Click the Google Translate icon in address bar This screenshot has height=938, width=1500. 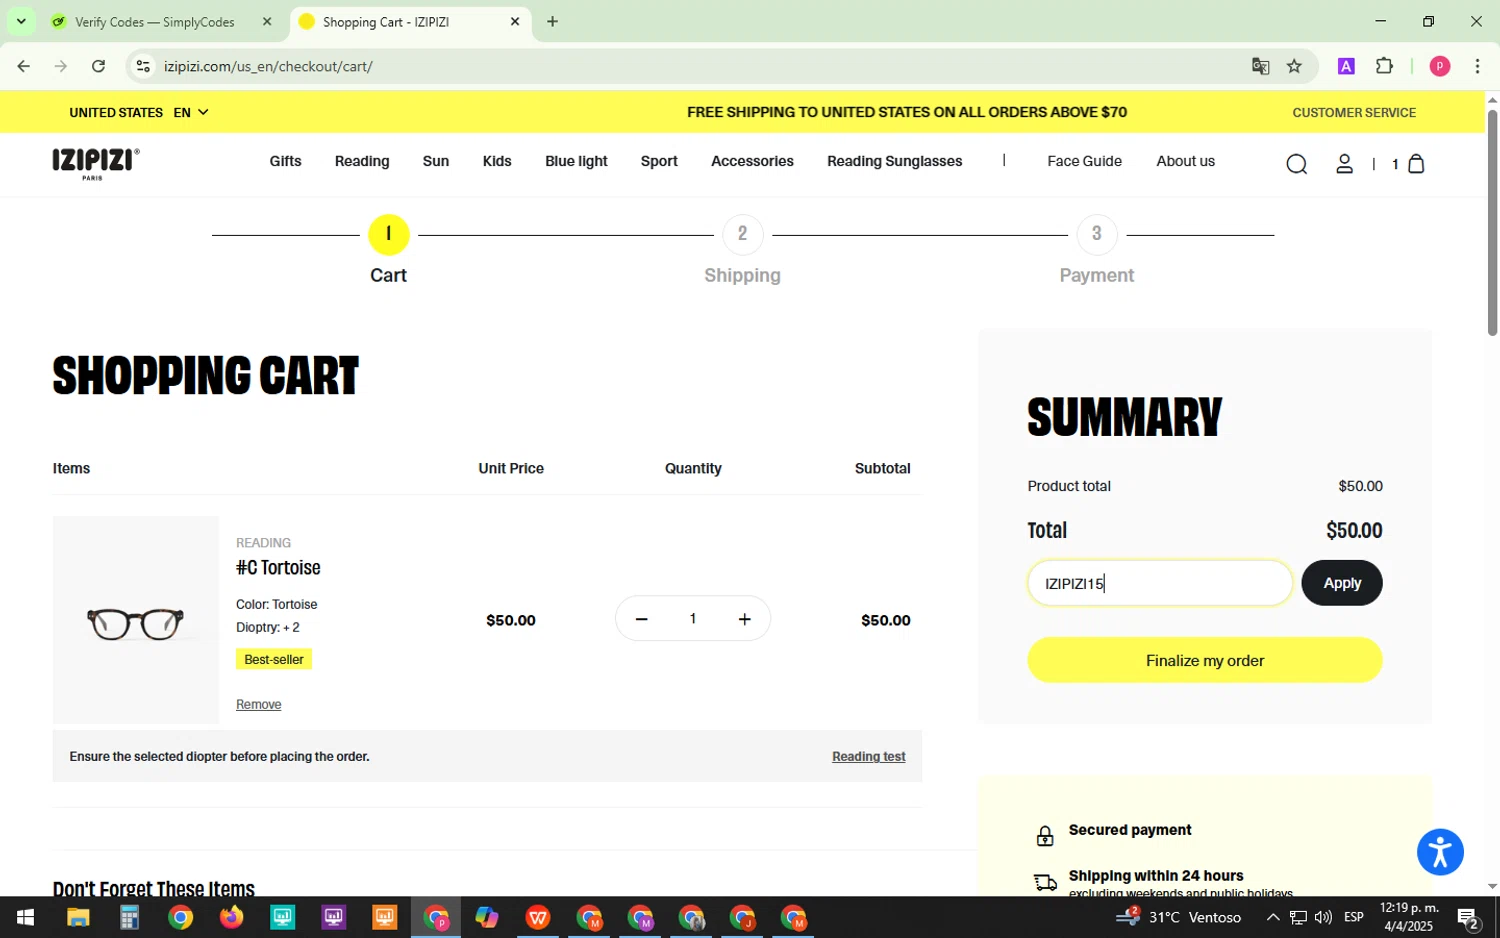coord(1260,66)
